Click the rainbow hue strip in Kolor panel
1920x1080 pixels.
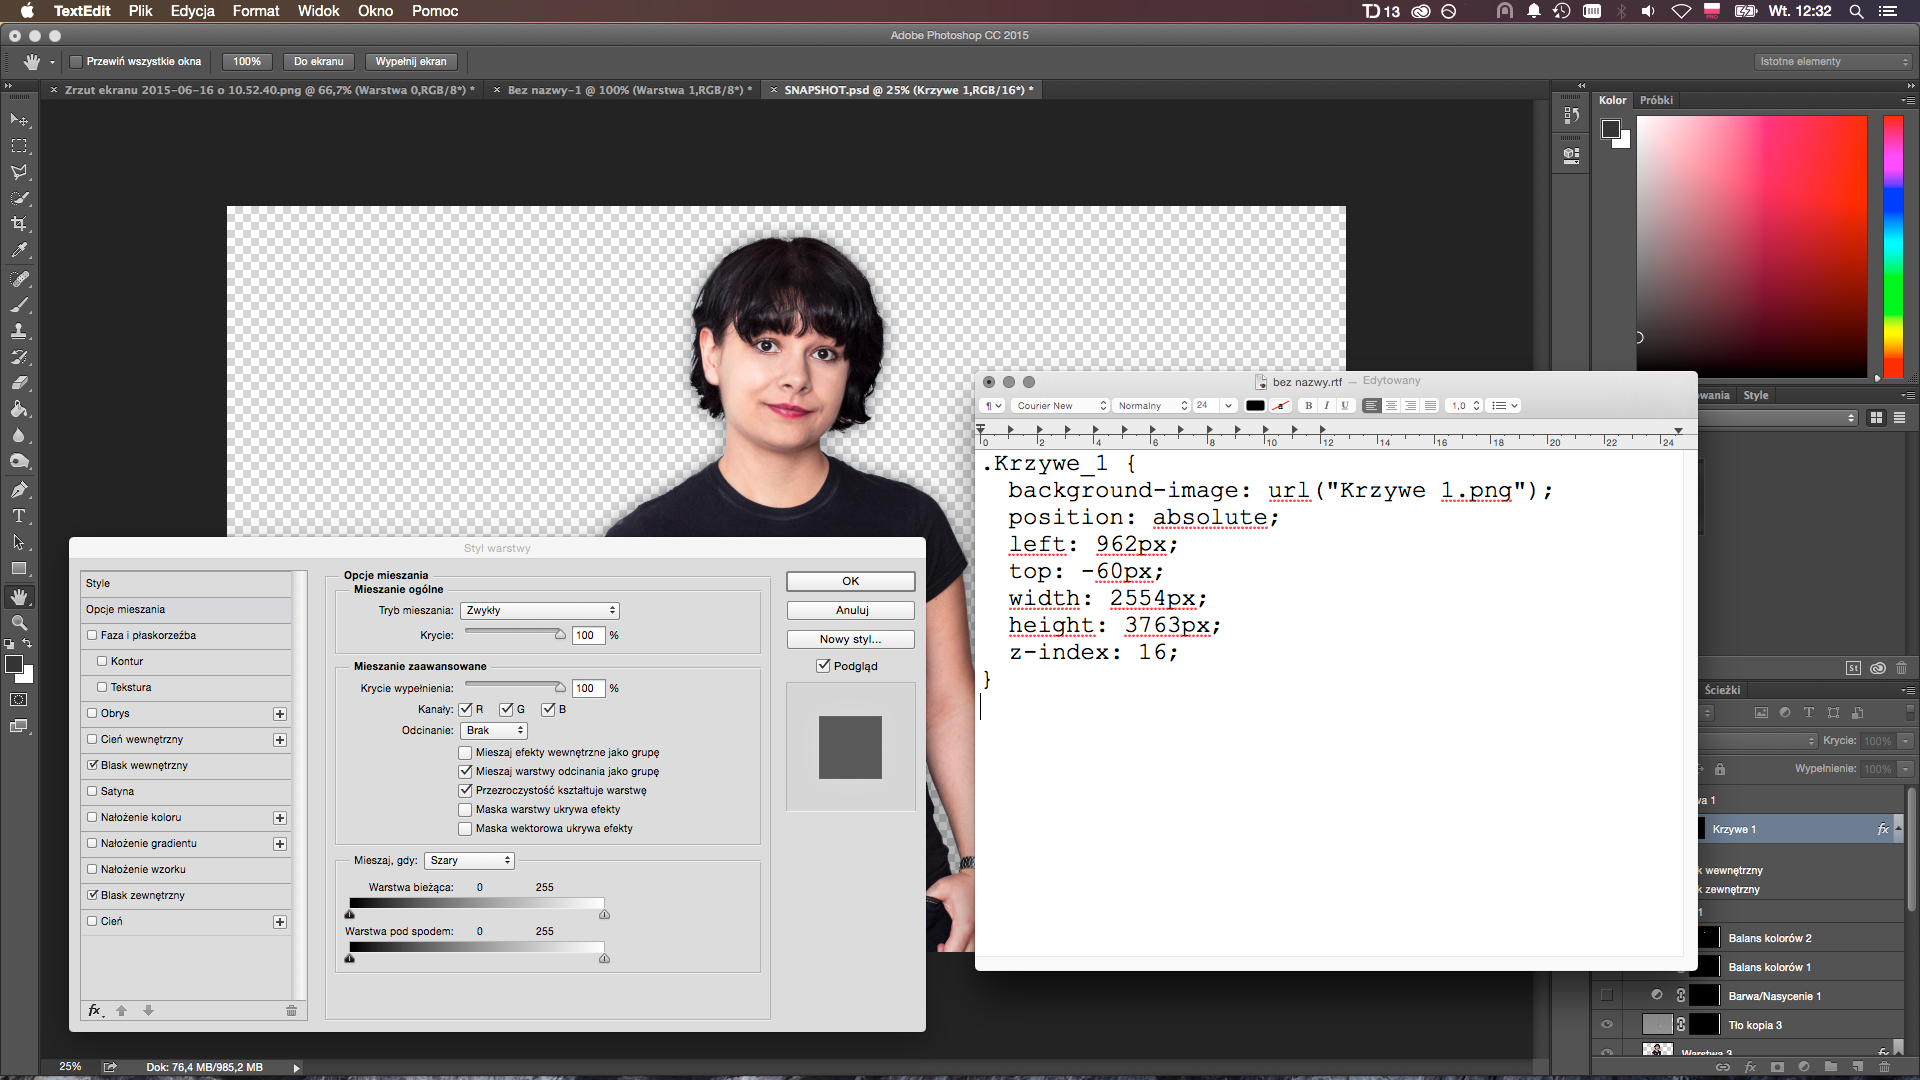coord(1893,246)
